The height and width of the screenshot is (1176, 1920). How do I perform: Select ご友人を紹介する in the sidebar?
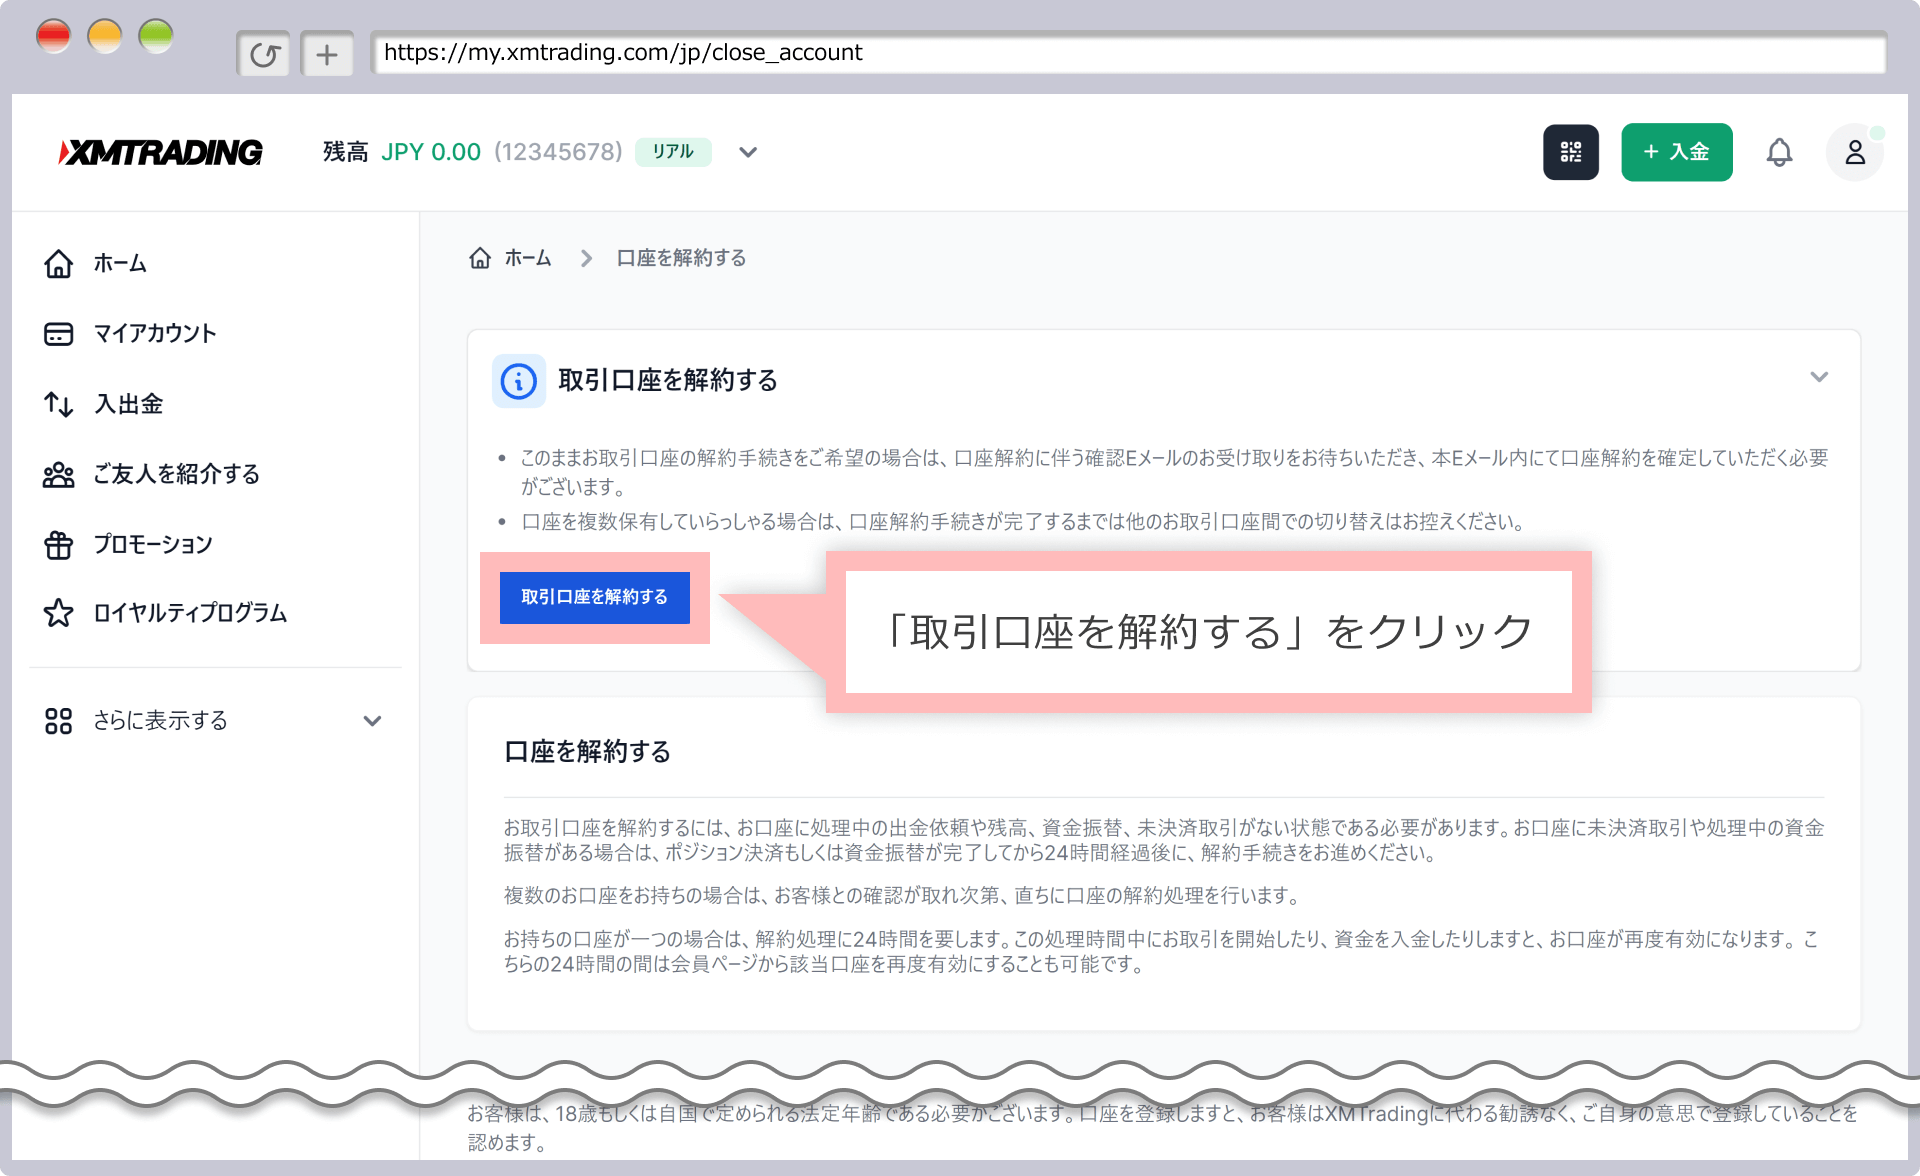[176, 474]
